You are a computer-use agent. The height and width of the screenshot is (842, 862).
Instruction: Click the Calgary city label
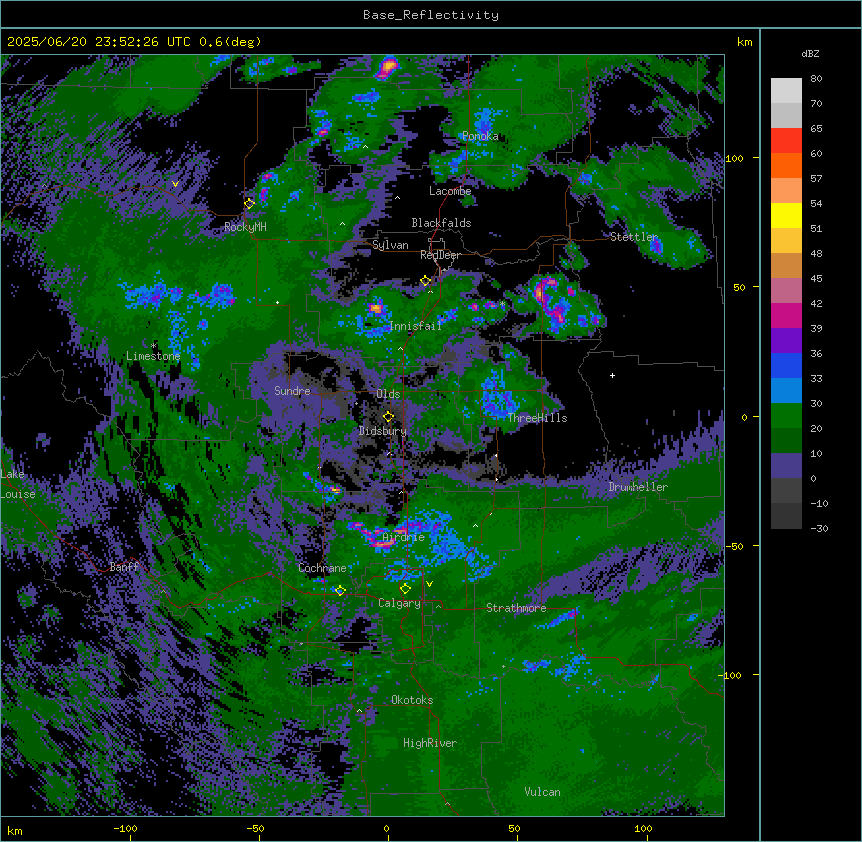(x=399, y=603)
